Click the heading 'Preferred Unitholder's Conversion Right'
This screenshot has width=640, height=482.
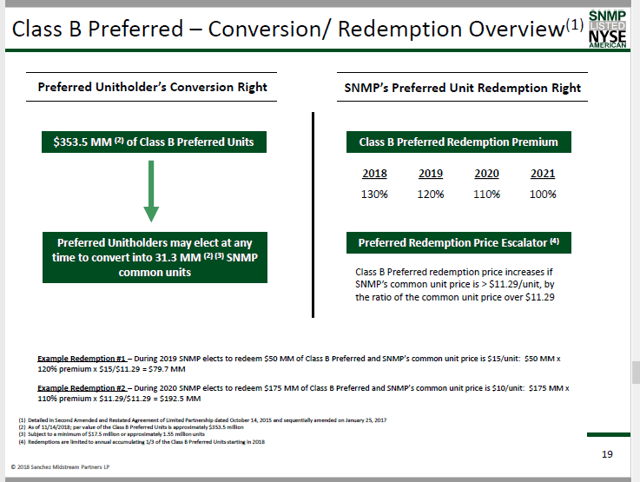[x=152, y=87]
